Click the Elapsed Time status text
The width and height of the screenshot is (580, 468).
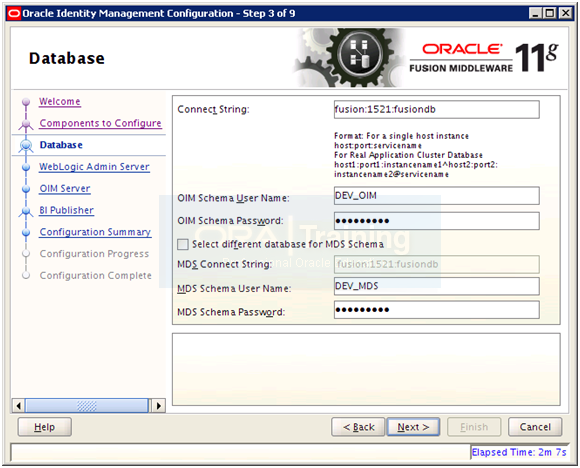coord(519,452)
